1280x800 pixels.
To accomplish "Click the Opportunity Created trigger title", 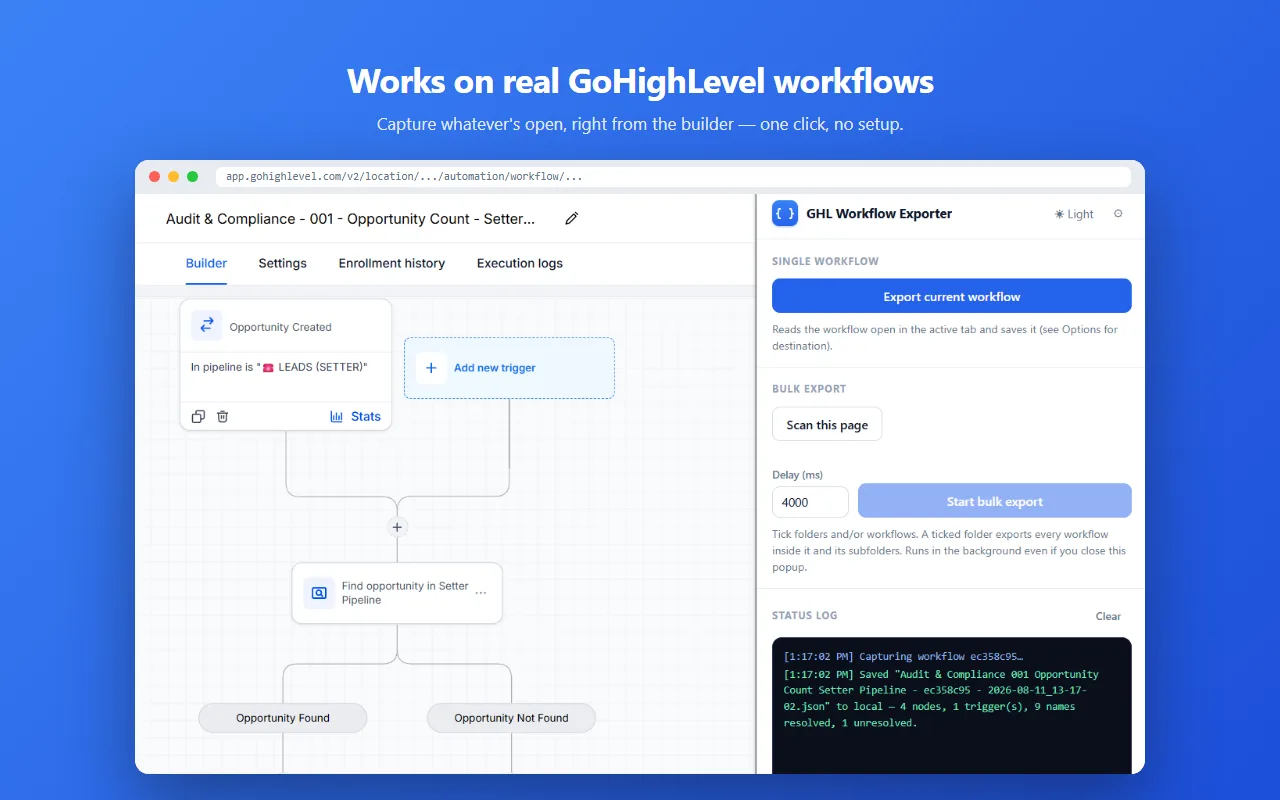I will pyautogui.click(x=280, y=327).
